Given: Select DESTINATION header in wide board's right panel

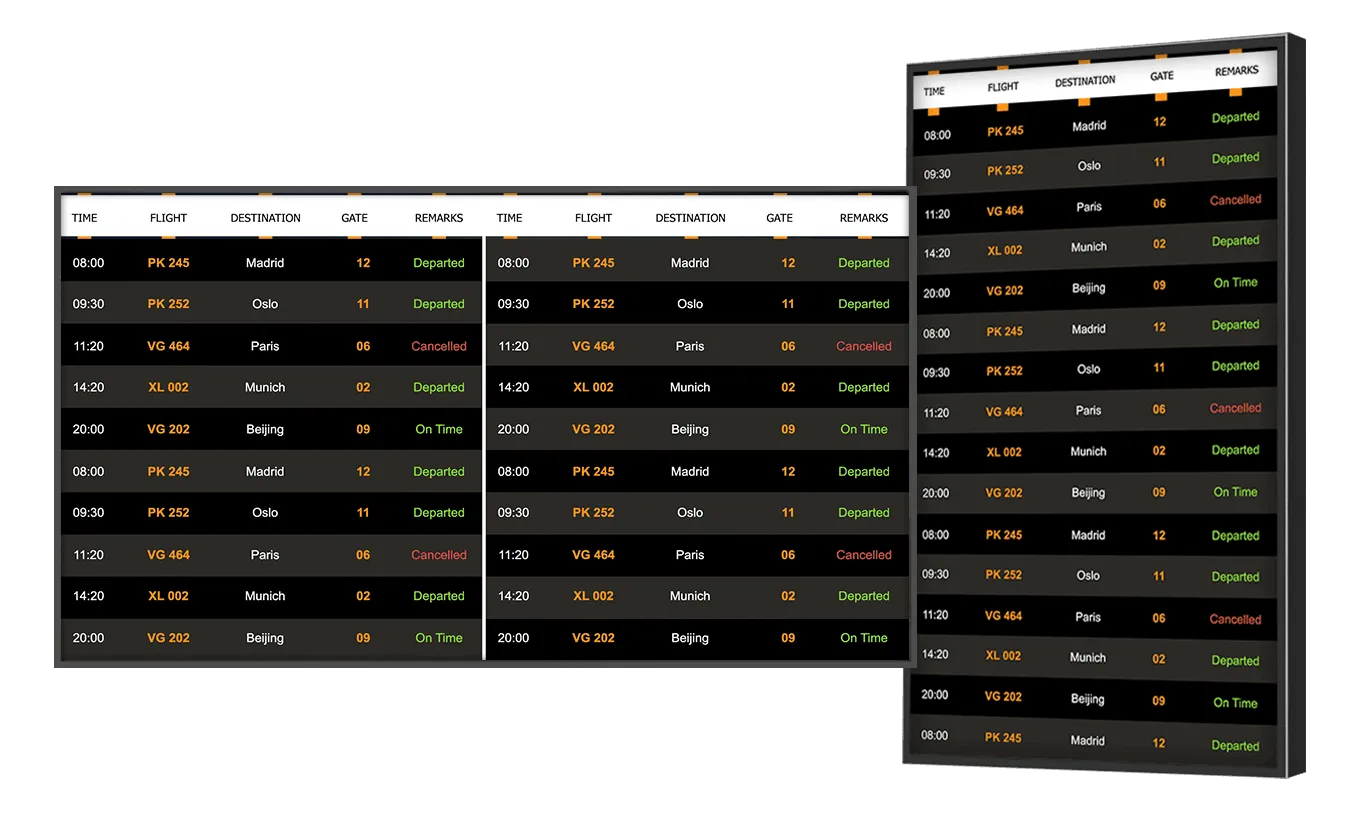Looking at the screenshot, I should pos(690,218).
